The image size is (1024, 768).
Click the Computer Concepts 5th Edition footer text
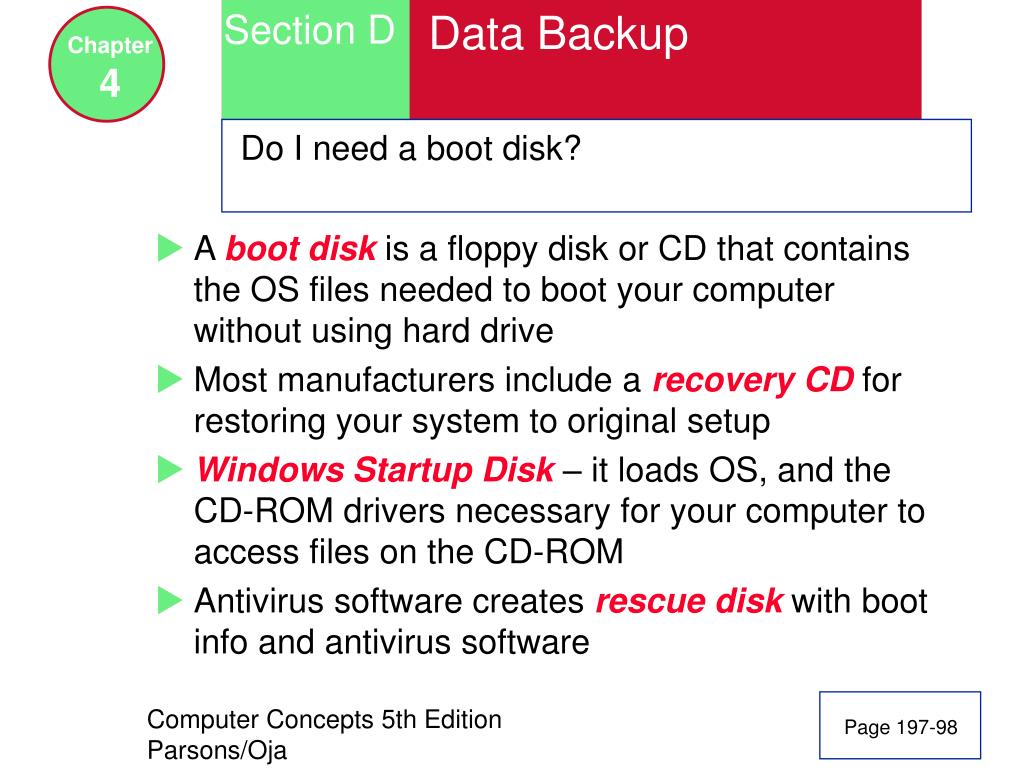pyautogui.click(x=325, y=719)
